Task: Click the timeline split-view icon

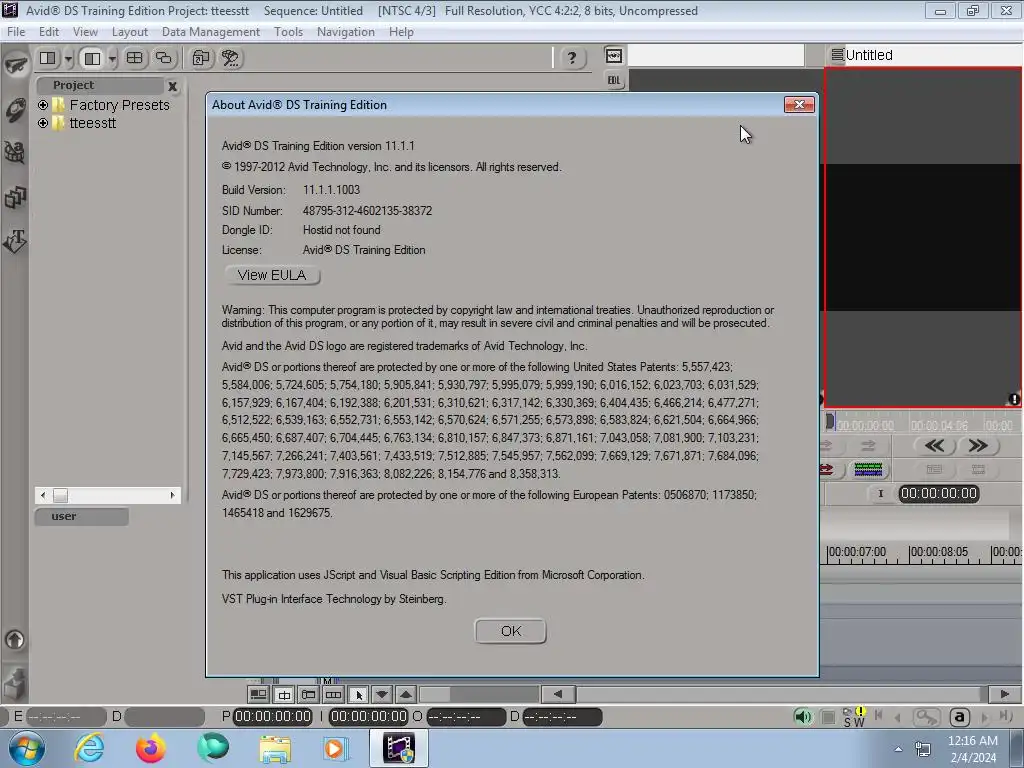Action: (x=284, y=694)
